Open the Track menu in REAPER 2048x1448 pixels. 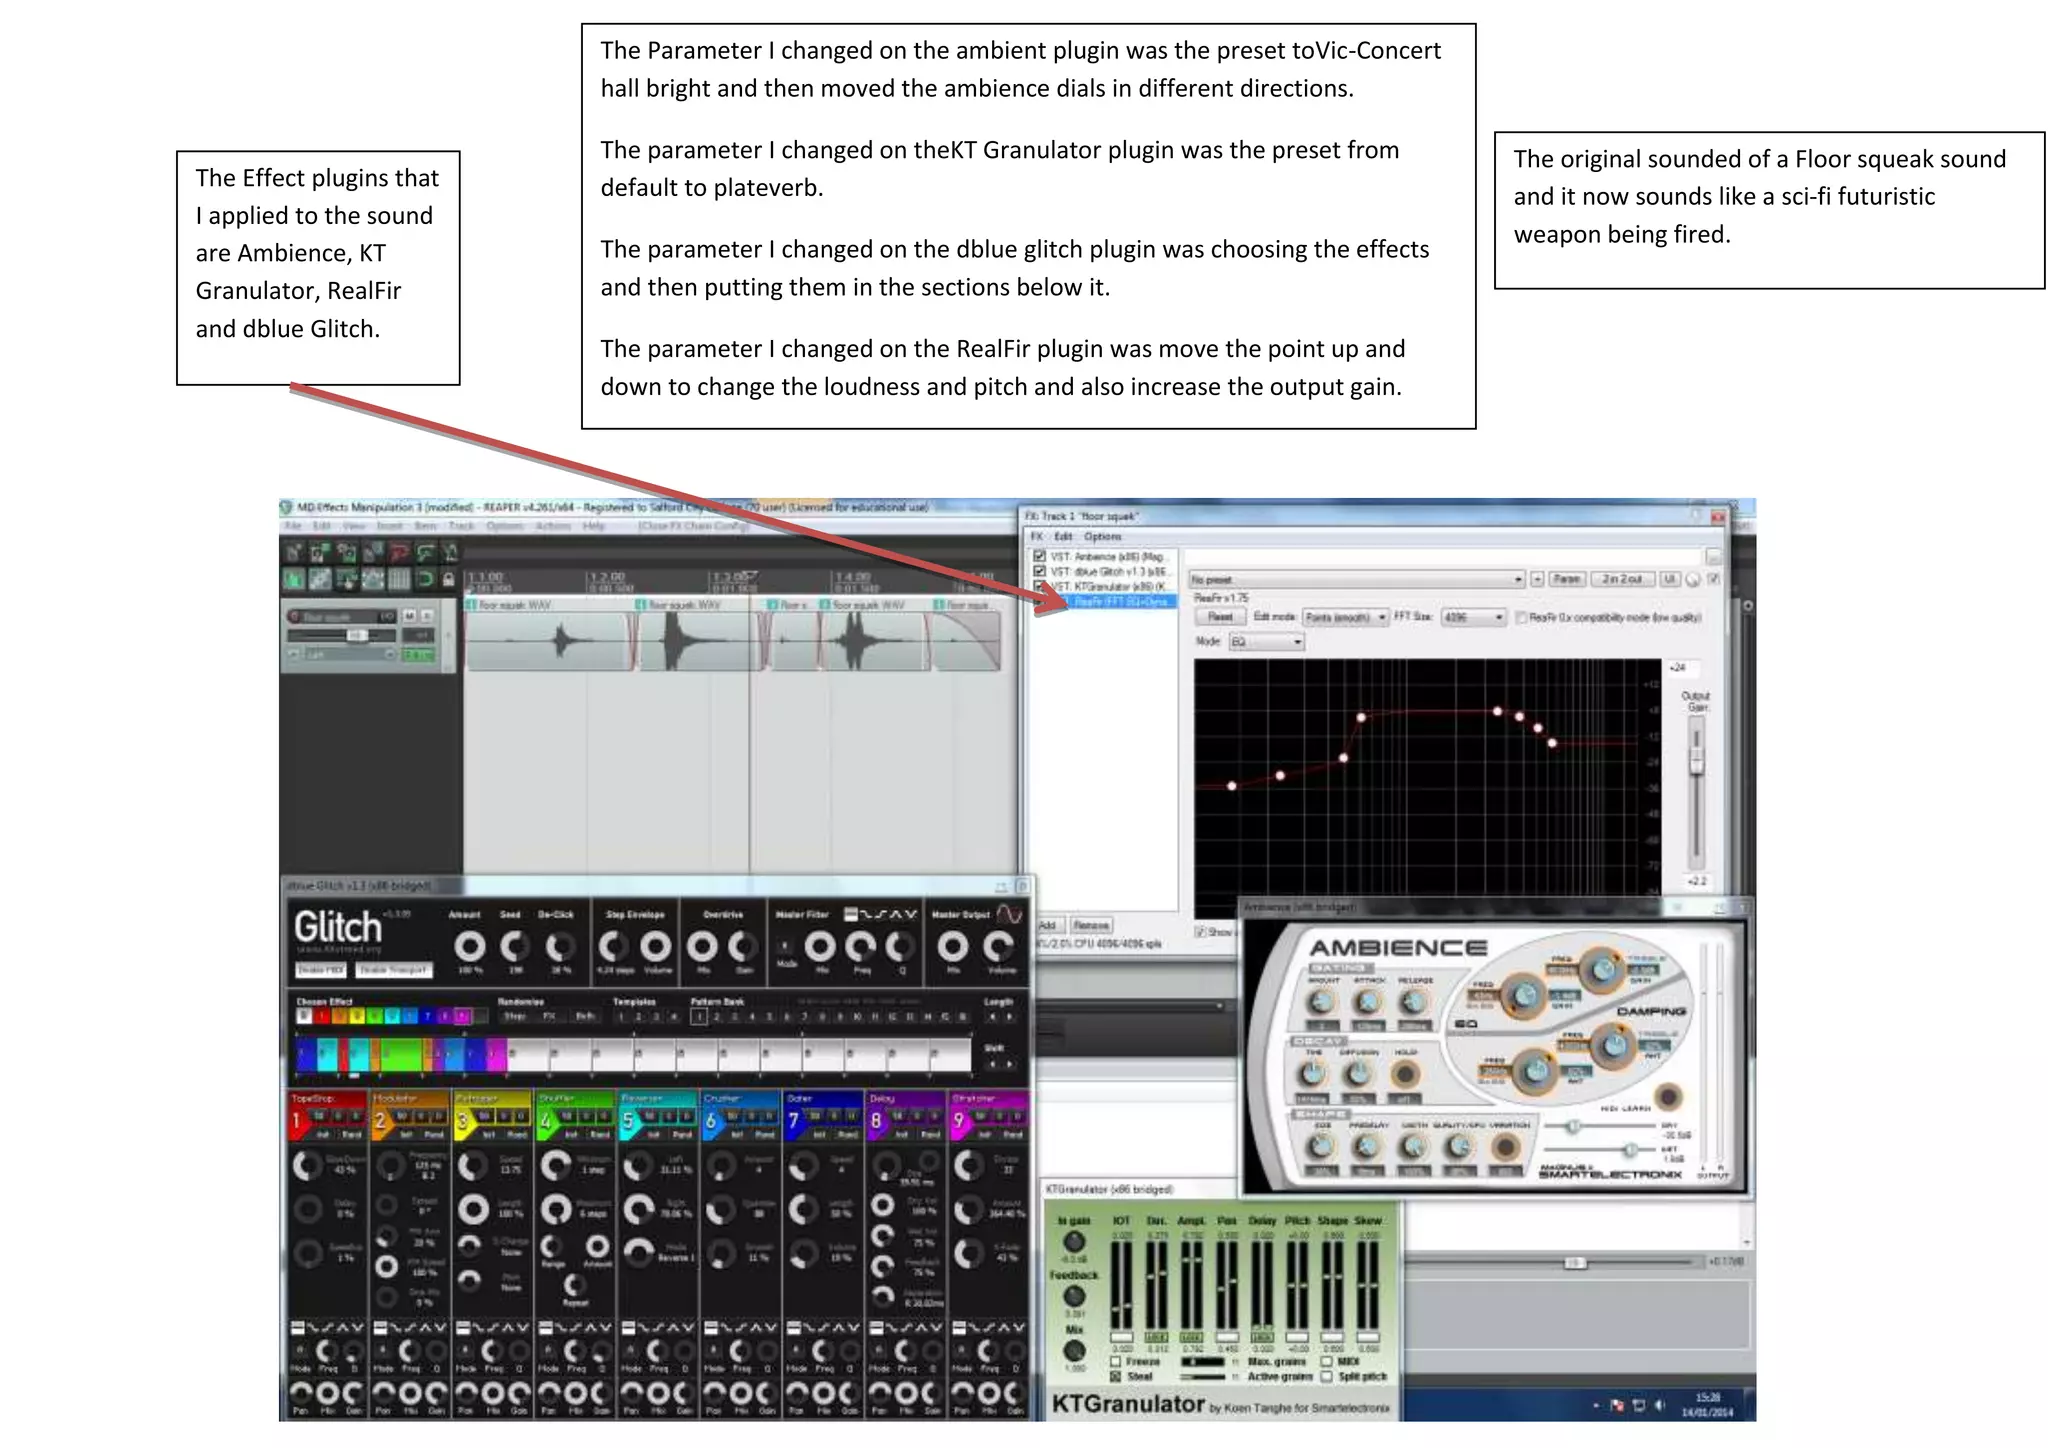tap(462, 526)
